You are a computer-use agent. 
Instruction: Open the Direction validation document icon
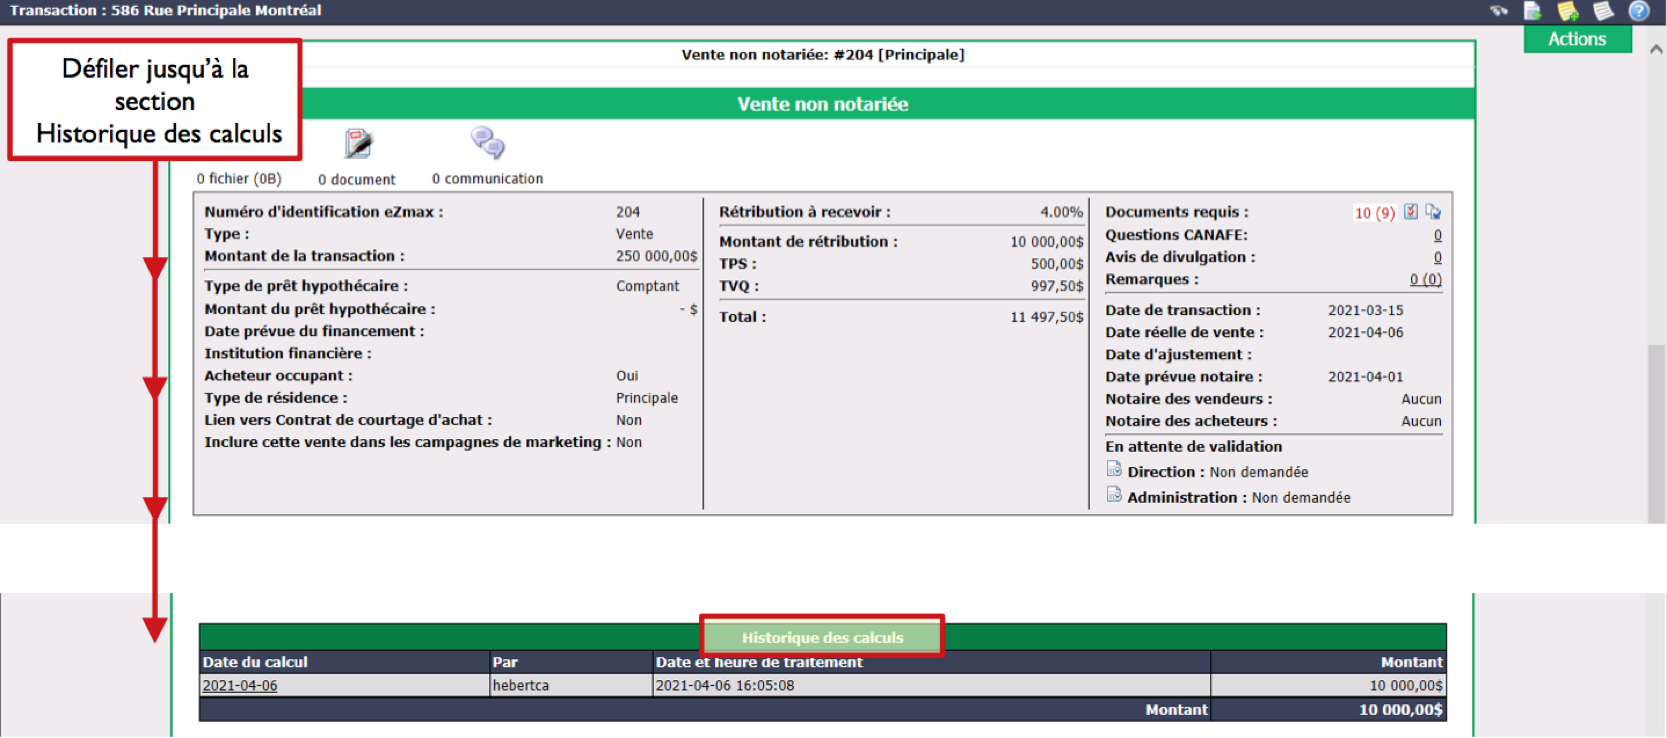tap(1114, 469)
